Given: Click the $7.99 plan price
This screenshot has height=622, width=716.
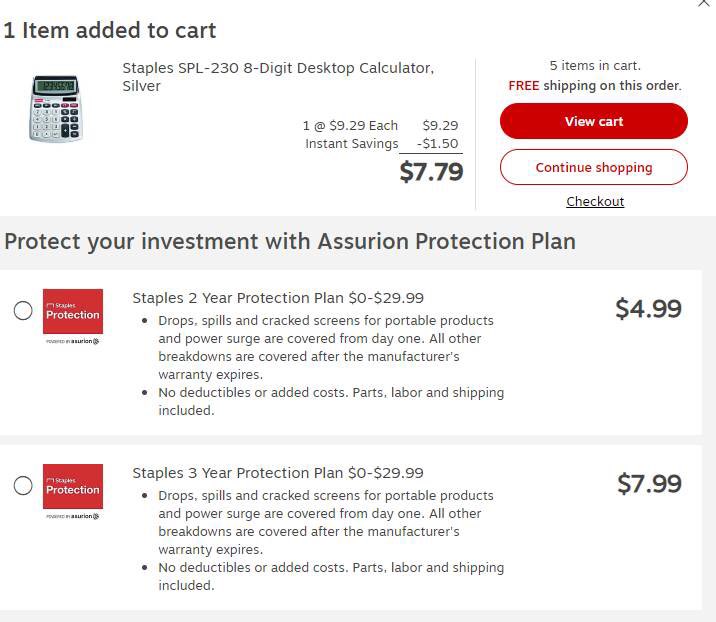Looking at the screenshot, I should [x=649, y=484].
